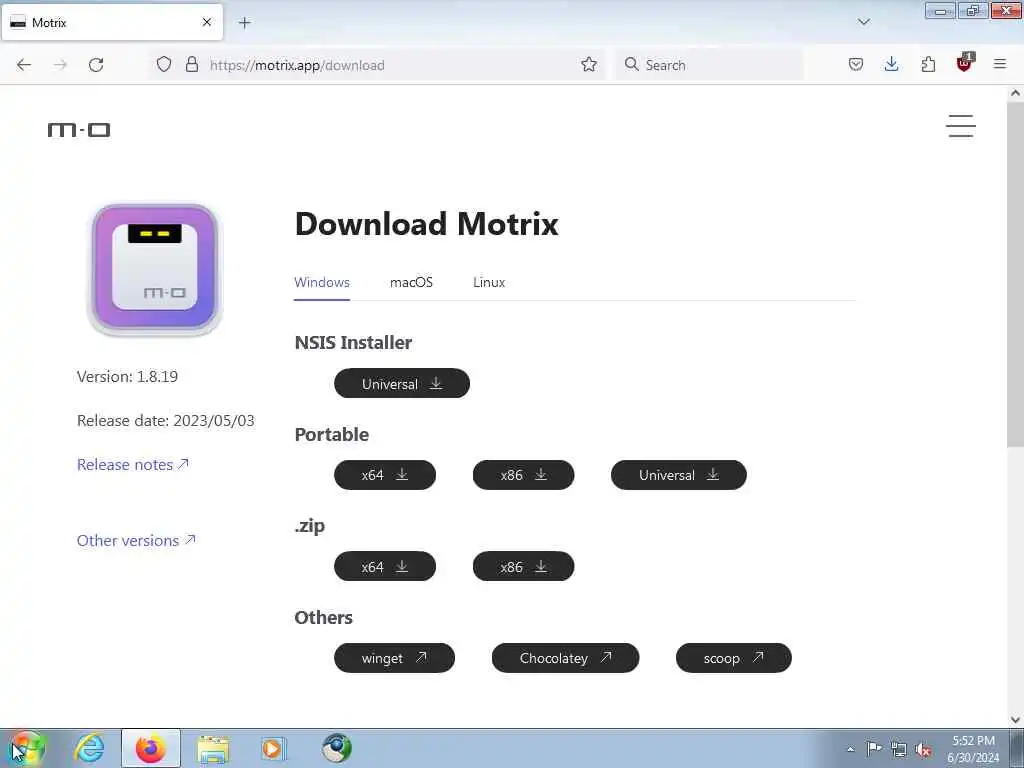
Task: Click the forward navigation arrow
Action: point(60,65)
